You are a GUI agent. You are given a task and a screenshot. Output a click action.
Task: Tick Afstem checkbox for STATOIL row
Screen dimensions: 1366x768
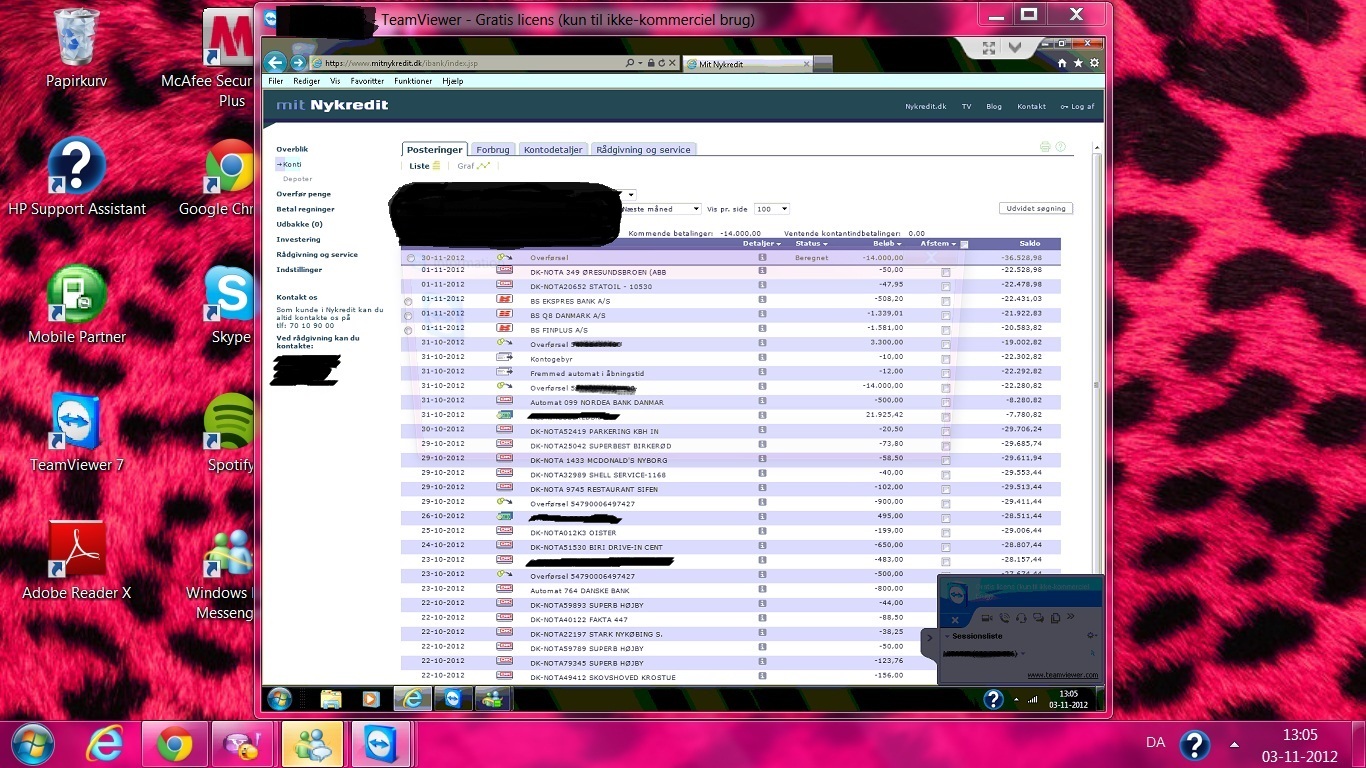pyautogui.click(x=945, y=286)
